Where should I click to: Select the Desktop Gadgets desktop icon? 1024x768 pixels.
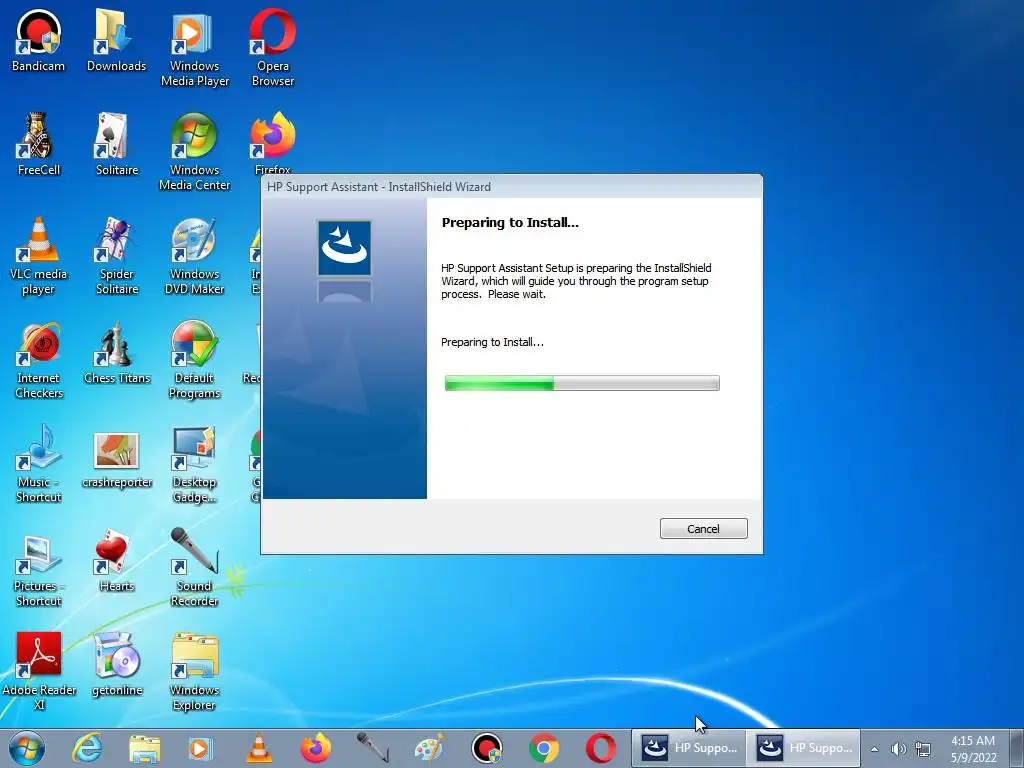(195, 464)
